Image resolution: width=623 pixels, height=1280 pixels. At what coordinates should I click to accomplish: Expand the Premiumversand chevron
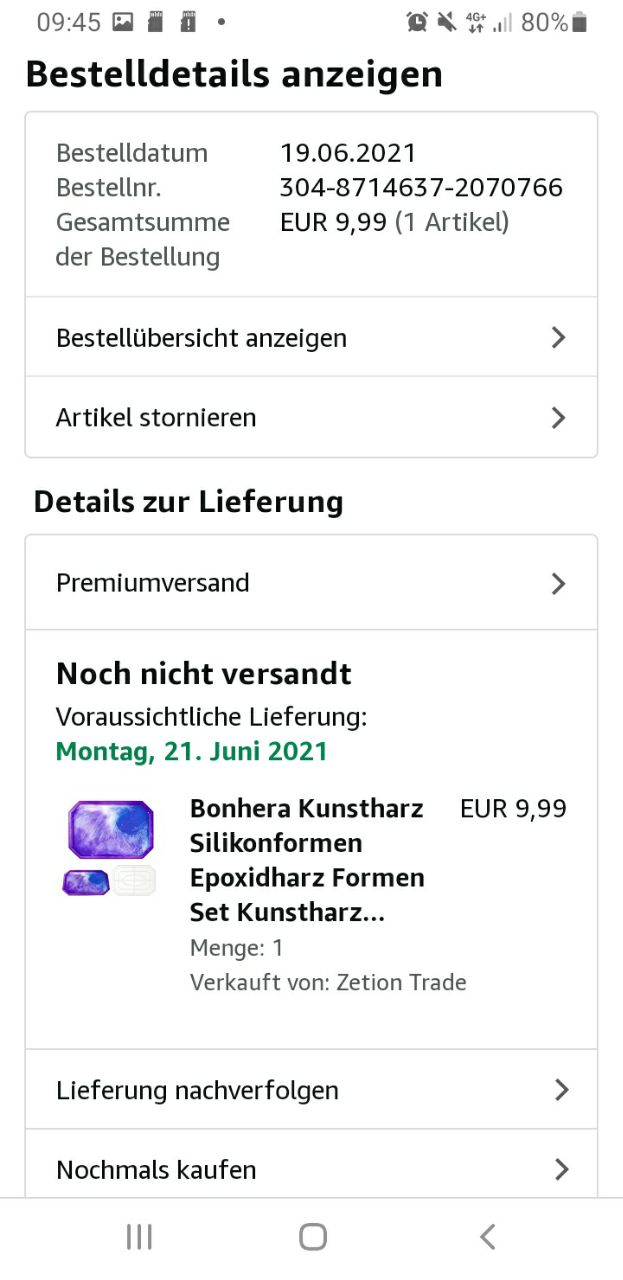point(559,584)
